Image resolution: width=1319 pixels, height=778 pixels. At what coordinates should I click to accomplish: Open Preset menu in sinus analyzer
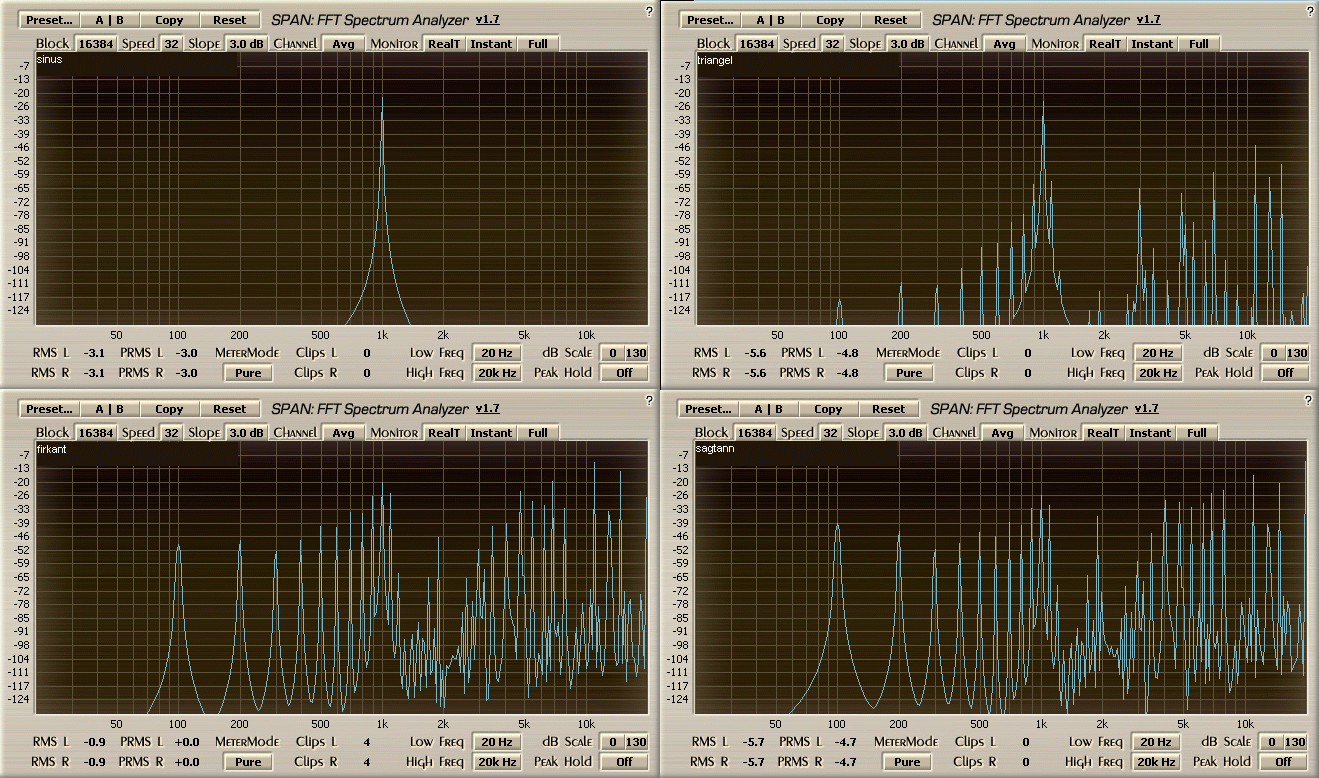point(49,20)
